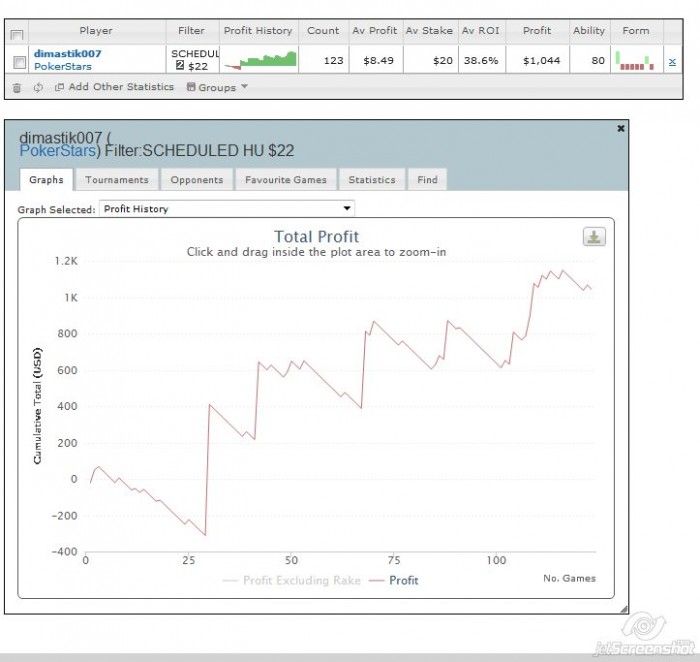Select the Statistics tab
Image resolution: width=700 pixels, height=662 pixels.
click(x=372, y=179)
